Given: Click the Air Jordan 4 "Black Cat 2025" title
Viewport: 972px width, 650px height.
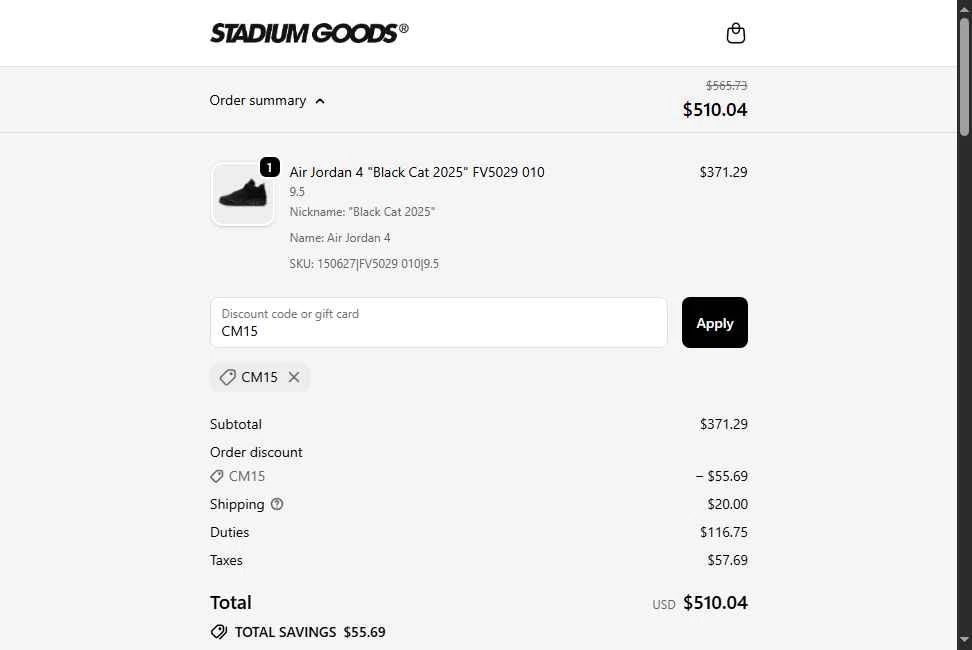Looking at the screenshot, I should [x=417, y=172].
